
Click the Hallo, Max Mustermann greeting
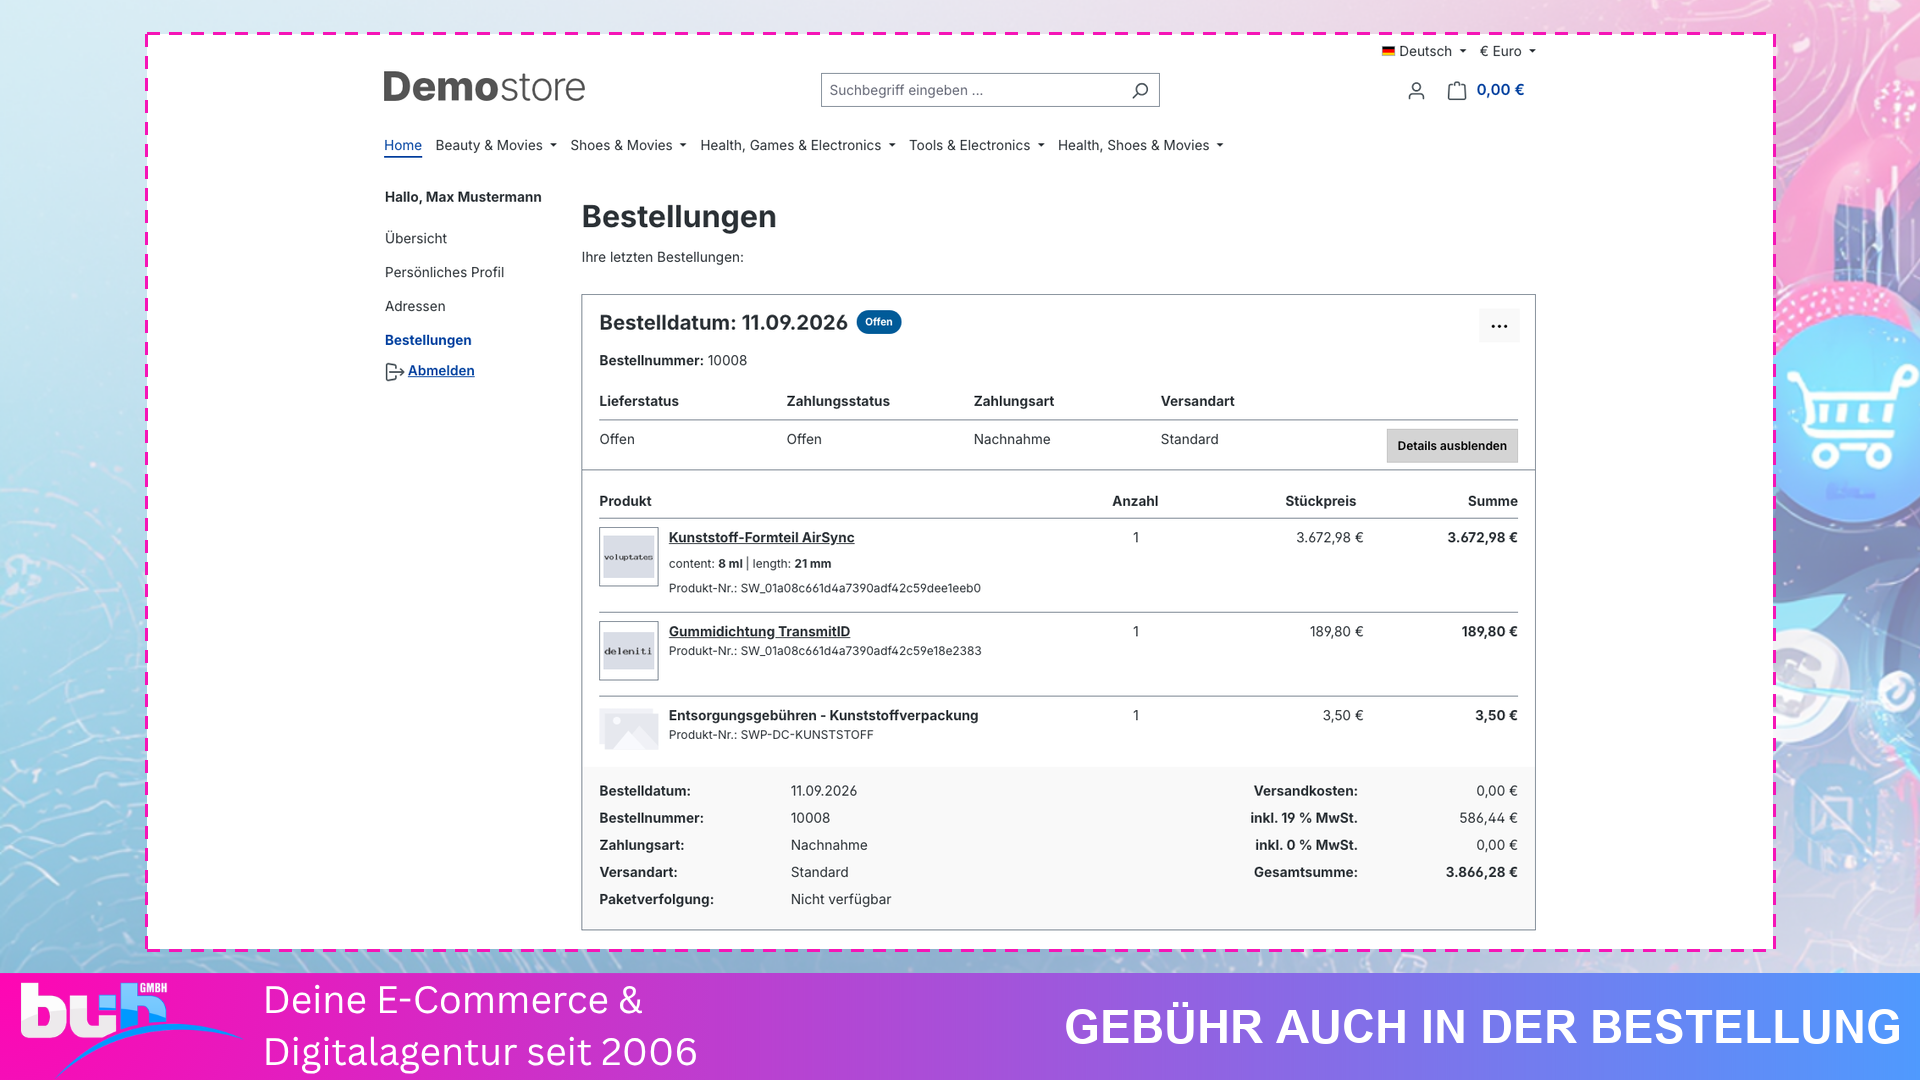pos(463,198)
